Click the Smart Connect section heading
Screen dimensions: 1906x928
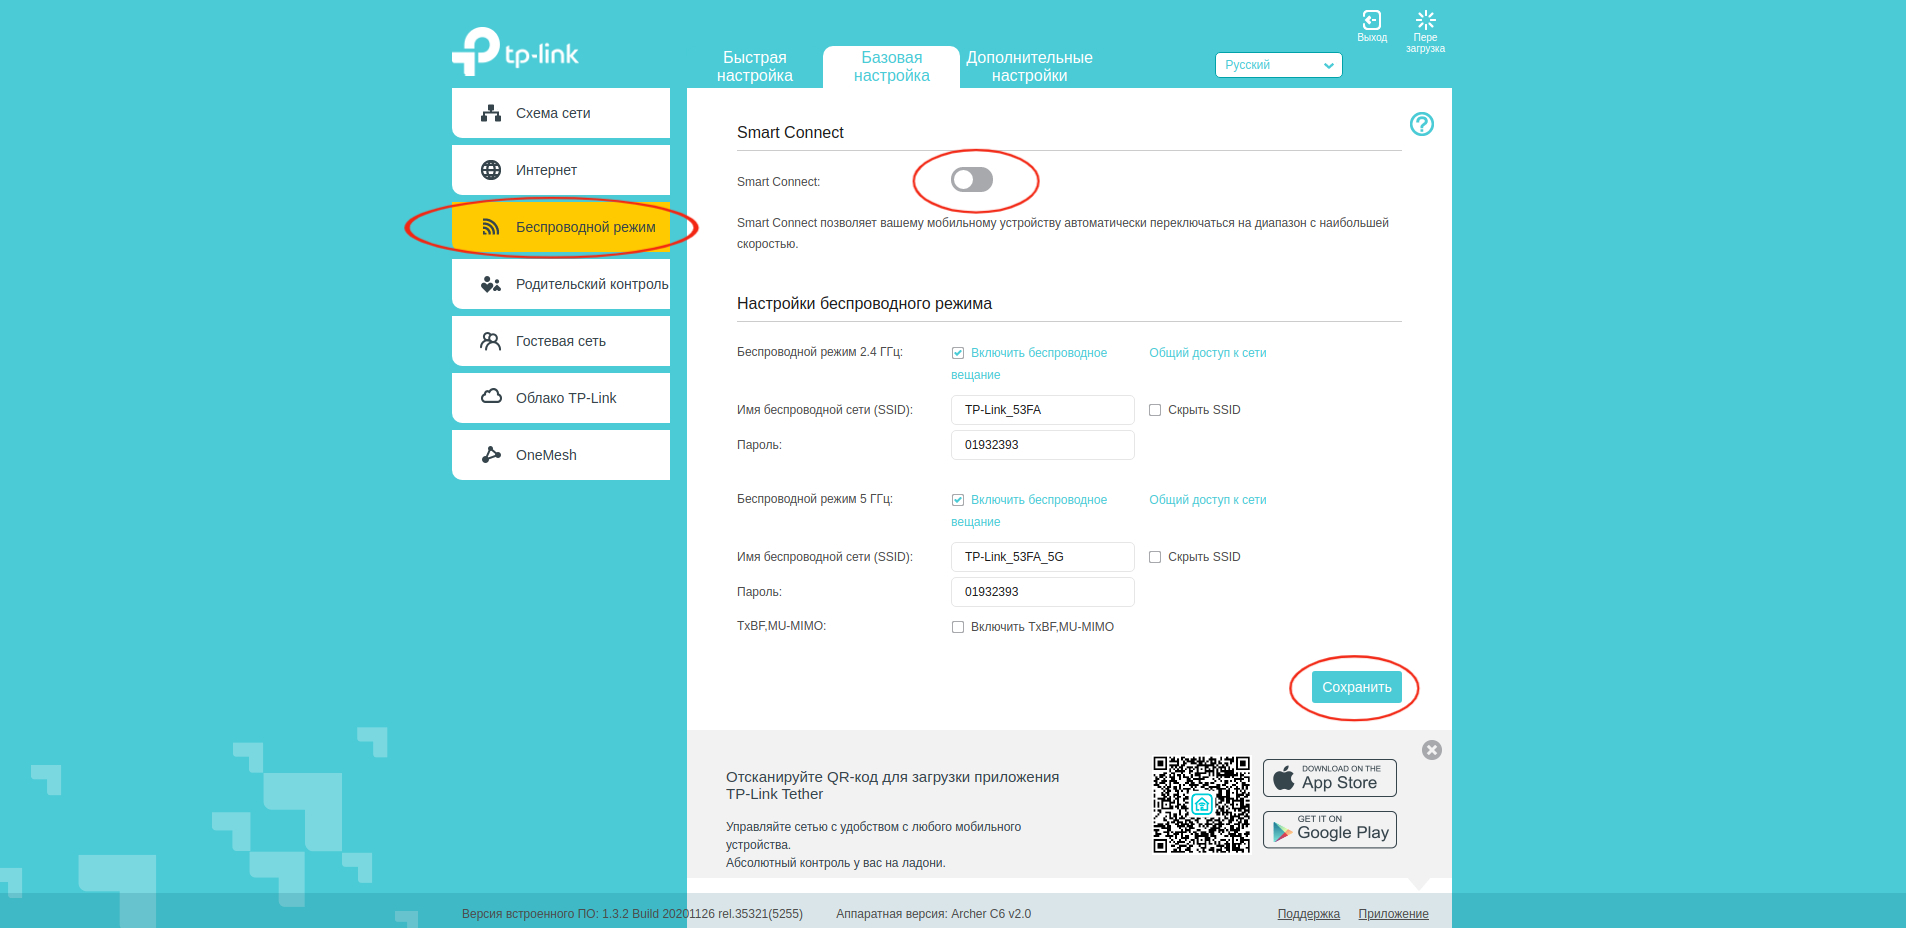click(790, 132)
